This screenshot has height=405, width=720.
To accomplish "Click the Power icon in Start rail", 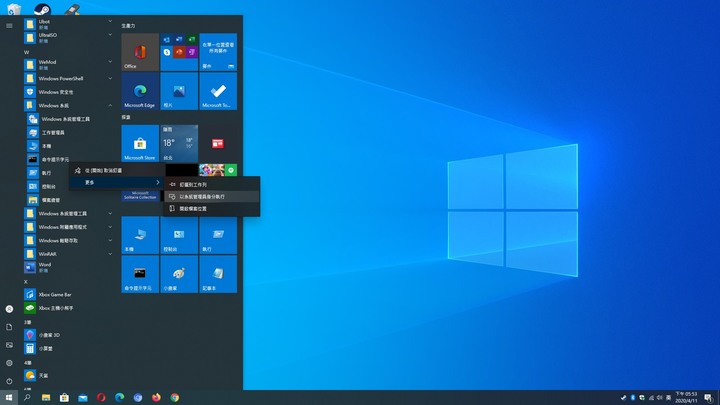I will (x=9, y=381).
